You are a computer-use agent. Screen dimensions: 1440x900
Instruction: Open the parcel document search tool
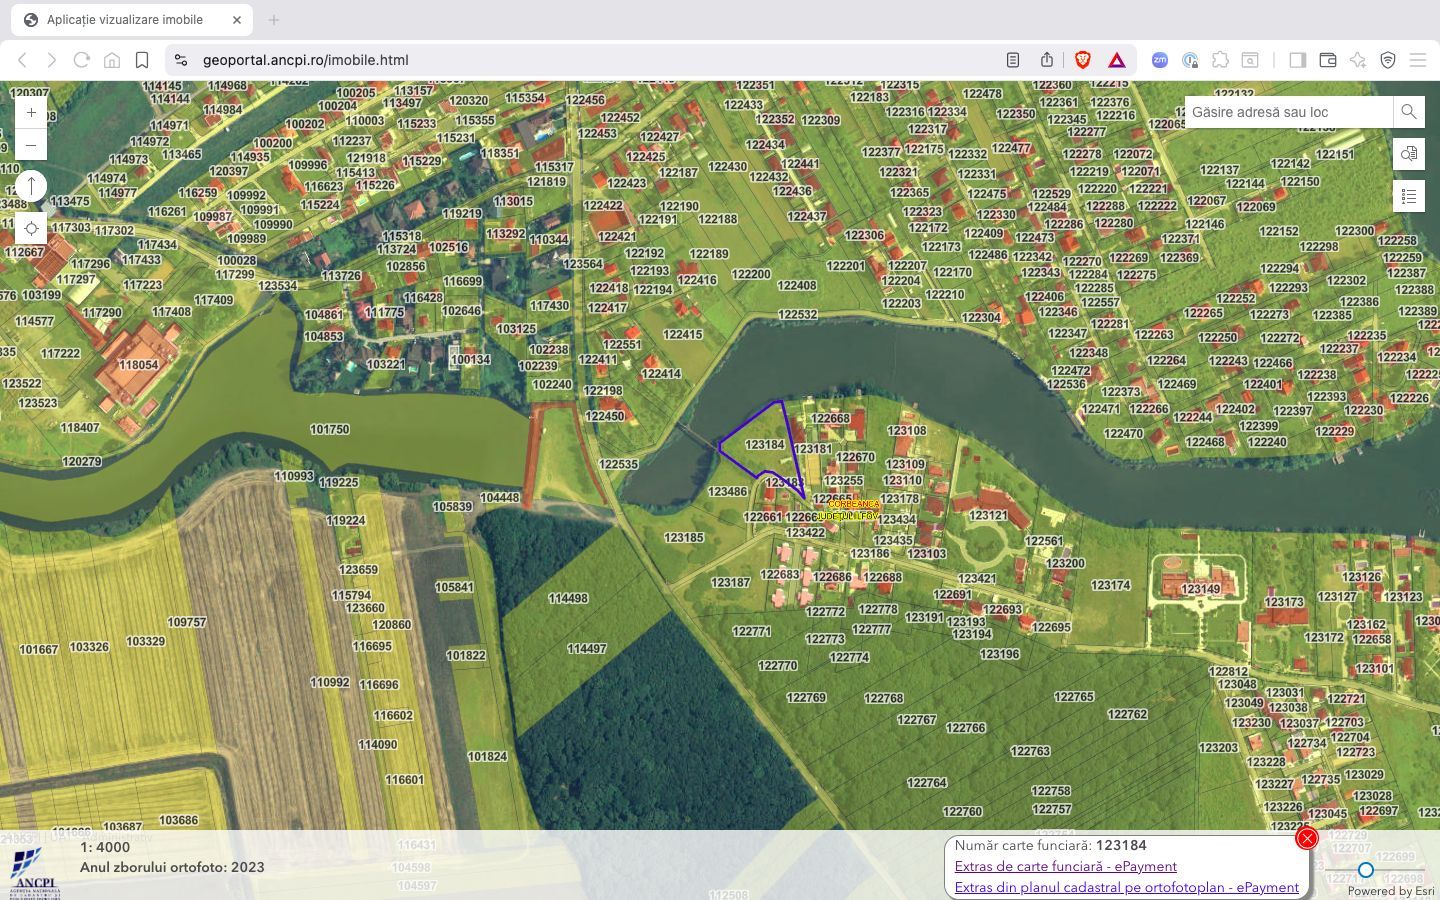(1408, 154)
